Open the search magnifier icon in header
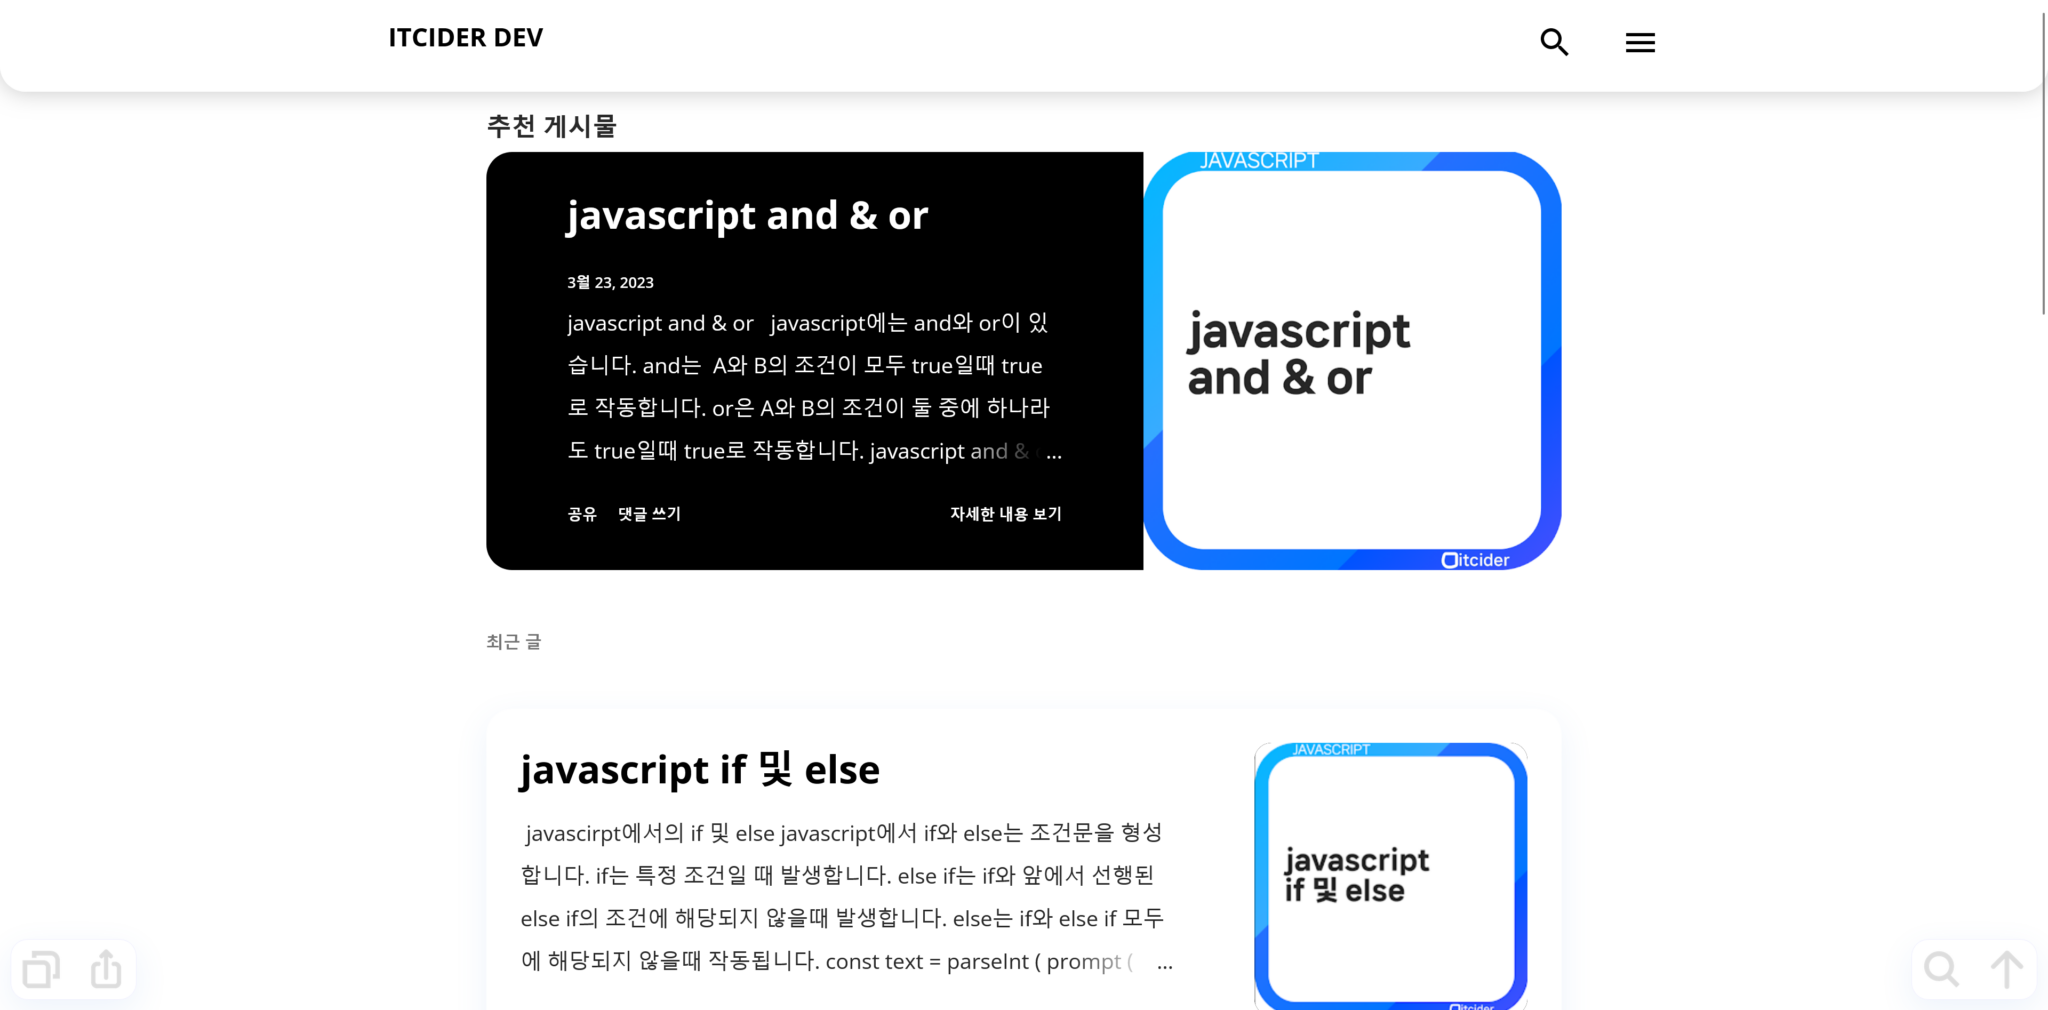 pos(1553,42)
